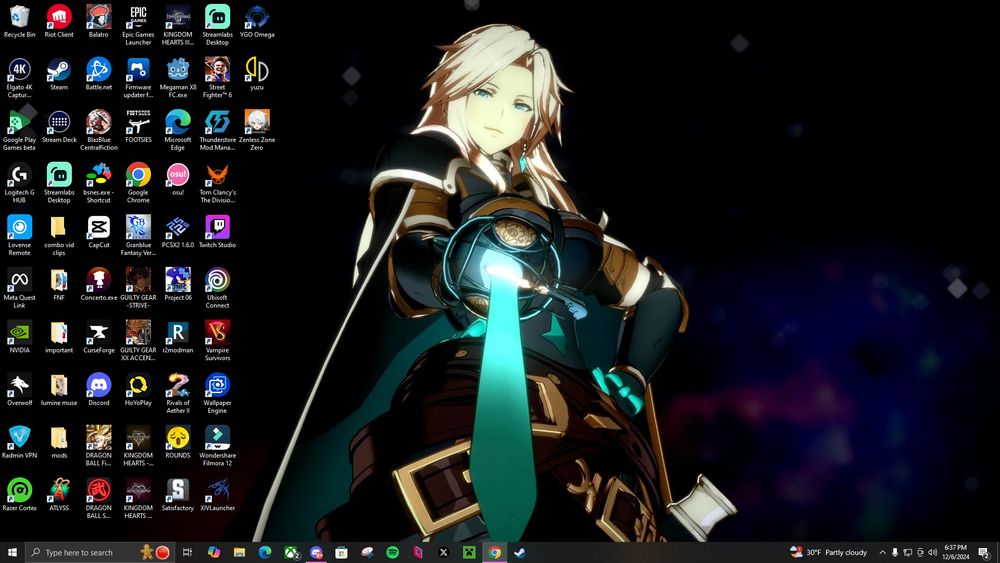The width and height of the screenshot is (1000, 563).
Task: Show hidden system tray icons
Action: [883, 552]
